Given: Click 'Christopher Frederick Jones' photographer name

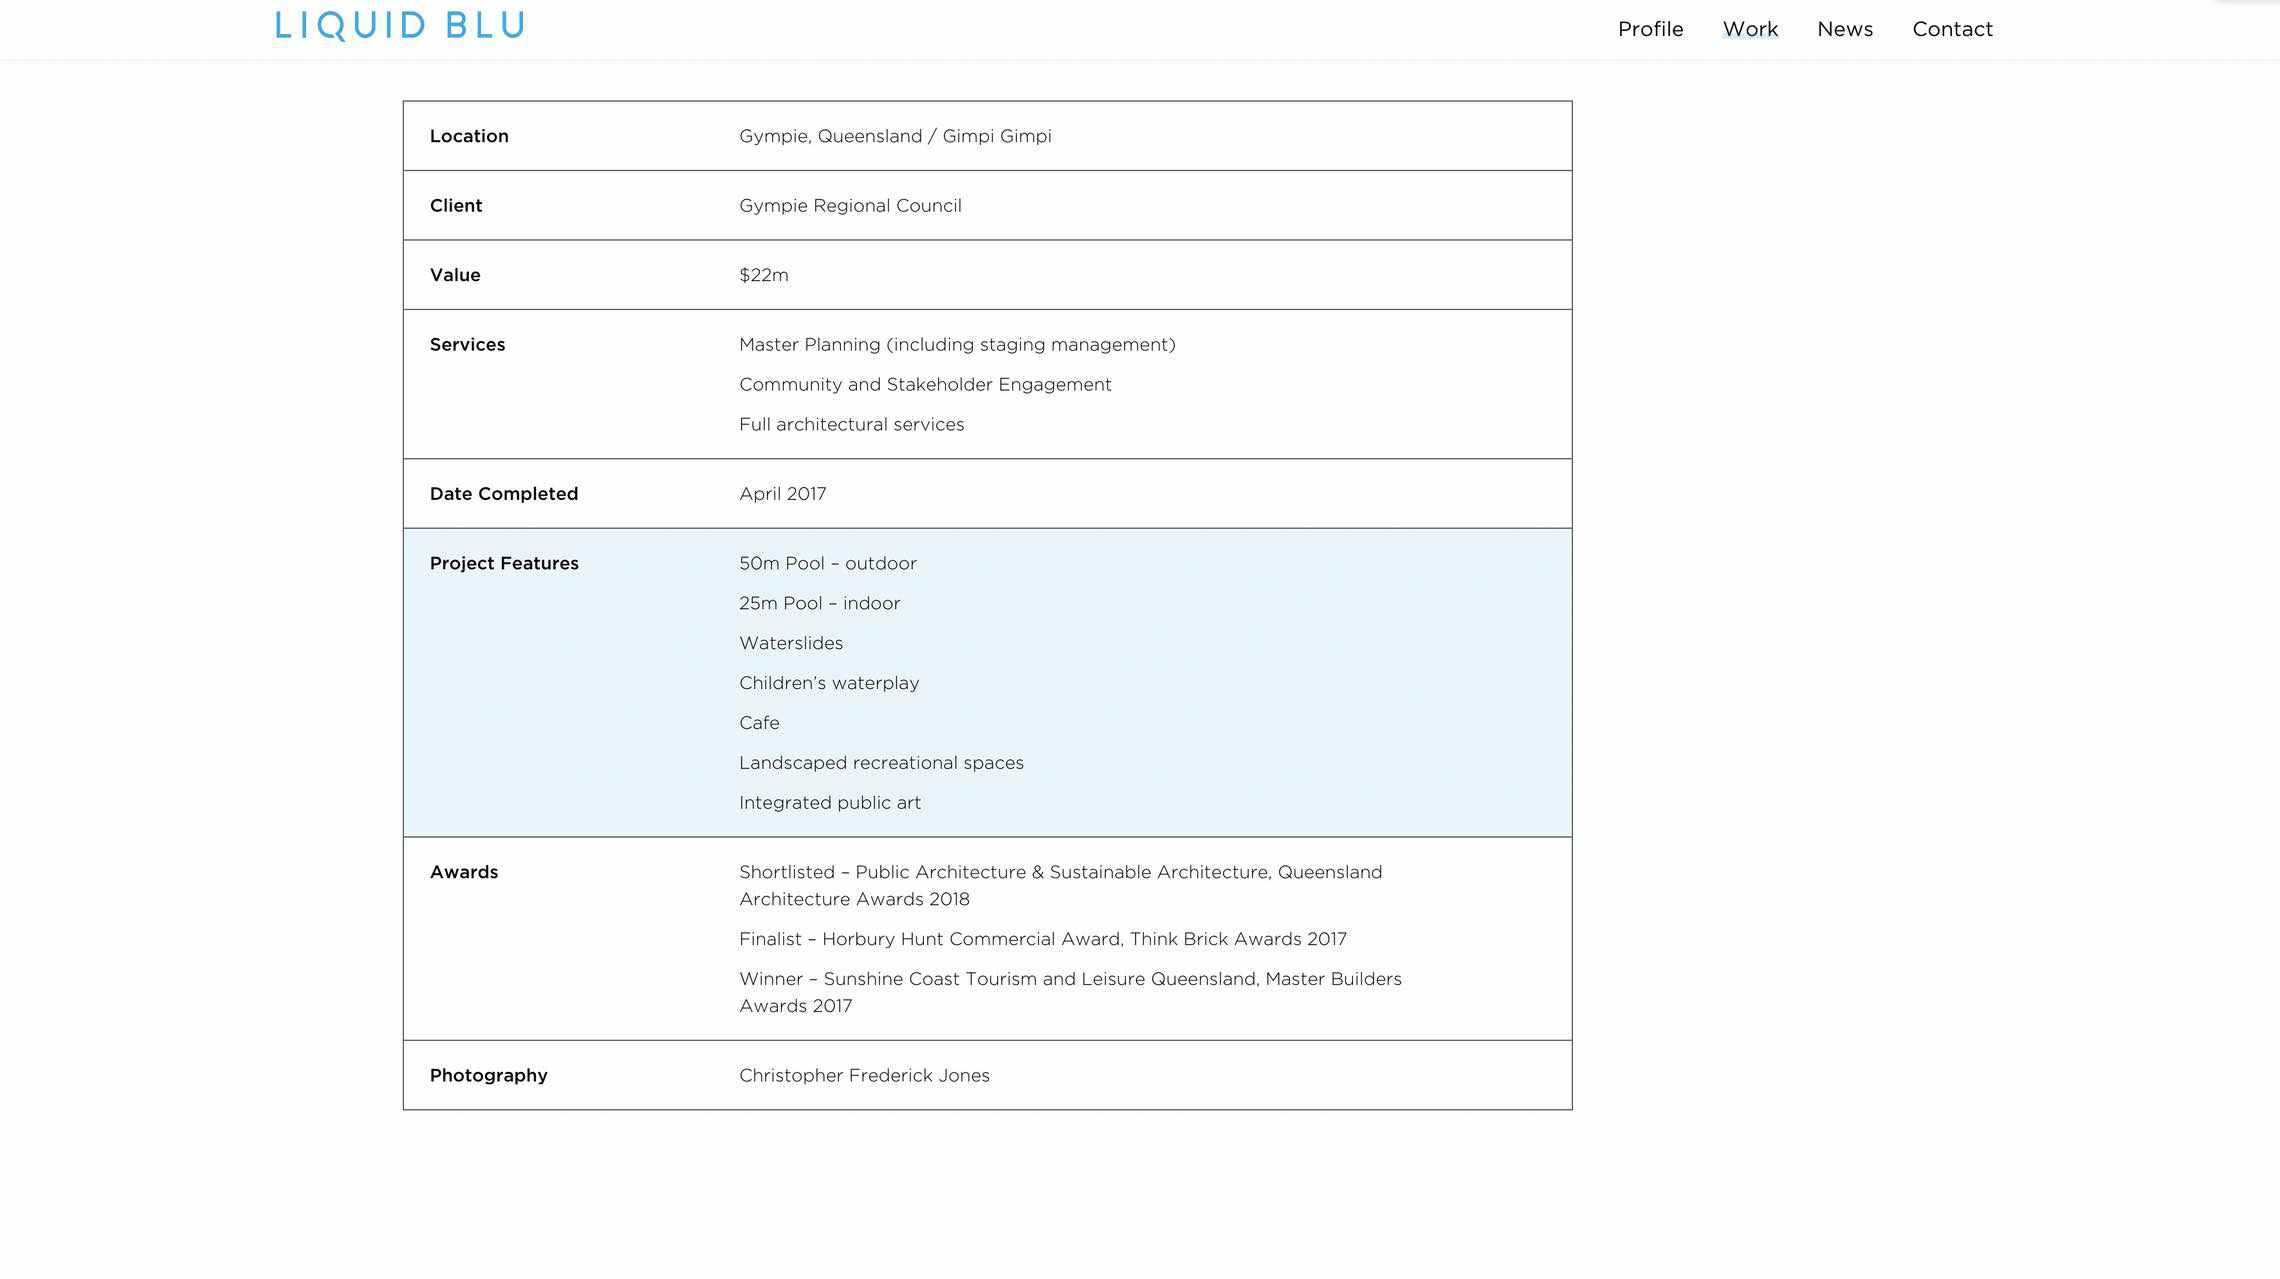Looking at the screenshot, I should [864, 1076].
